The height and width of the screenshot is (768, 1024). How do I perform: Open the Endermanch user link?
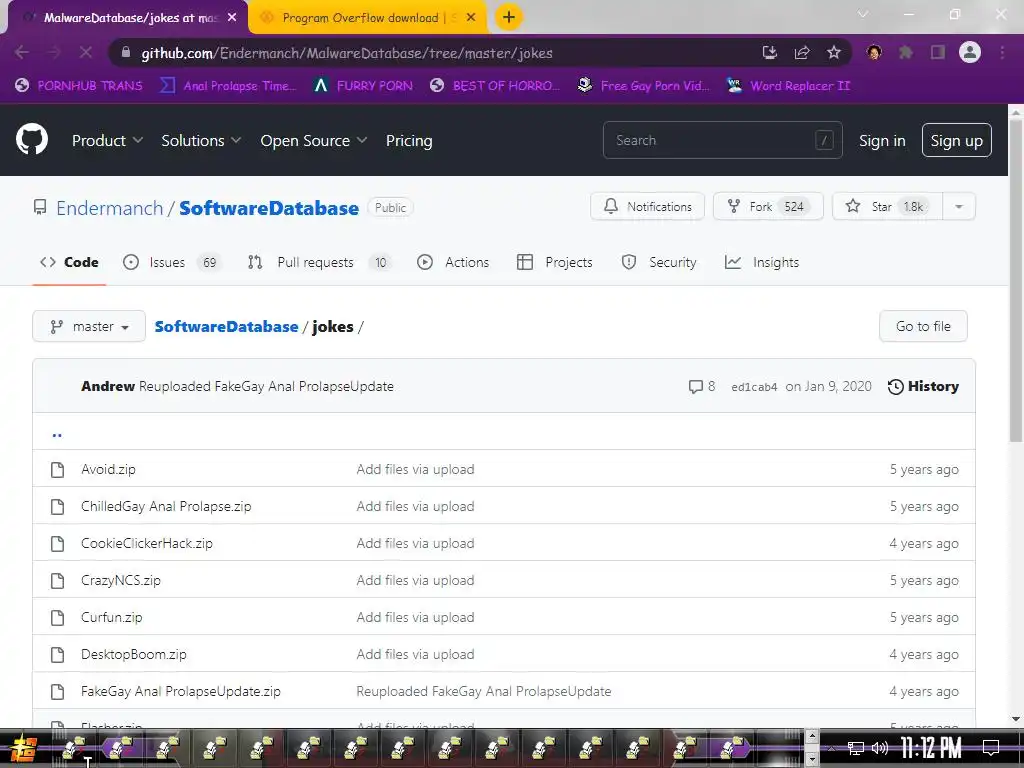tap(109, 208)
